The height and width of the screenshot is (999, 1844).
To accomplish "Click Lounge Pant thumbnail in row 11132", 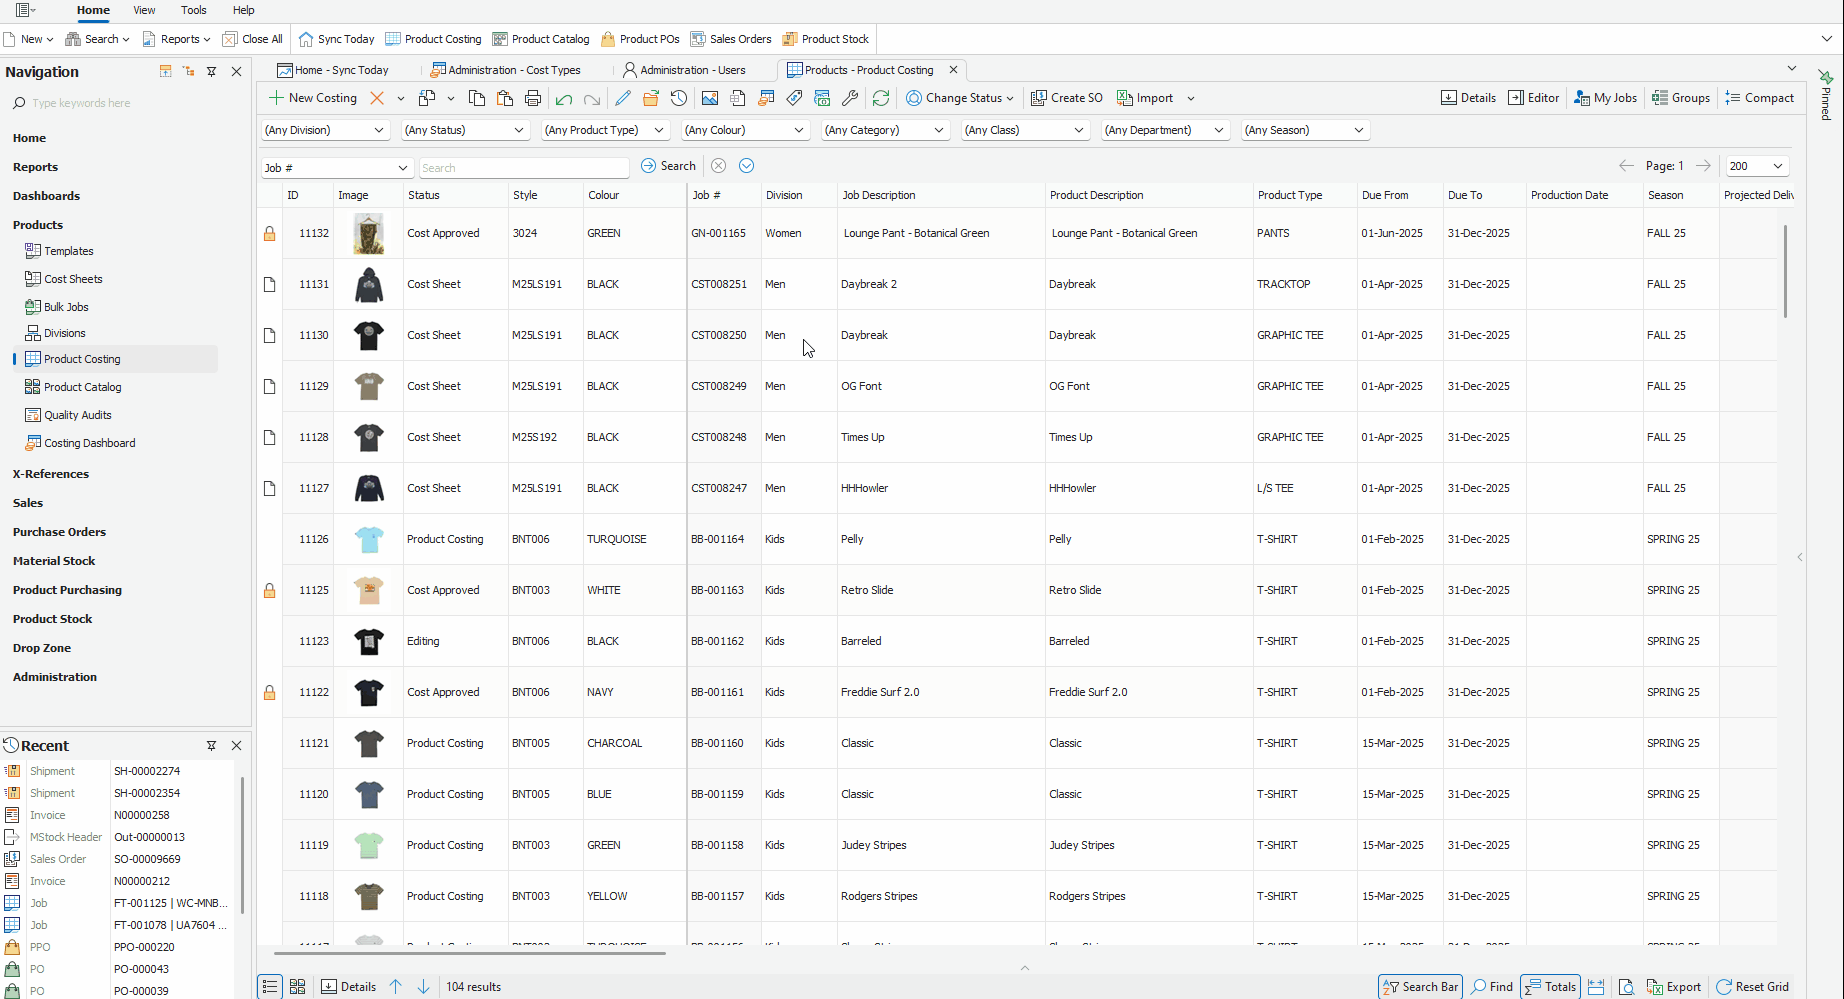I will point(369,233).
